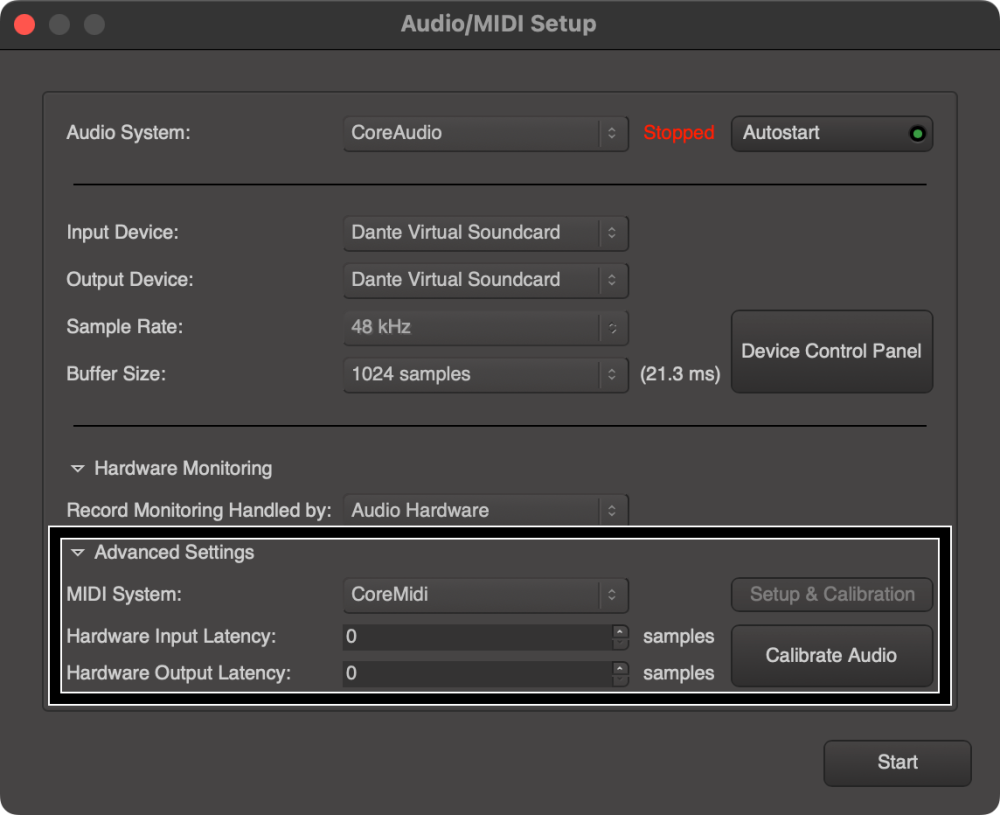Open the Output Device dropdown
The image size is (1000, 815).
pyautogui.click(x=485, y=280)
